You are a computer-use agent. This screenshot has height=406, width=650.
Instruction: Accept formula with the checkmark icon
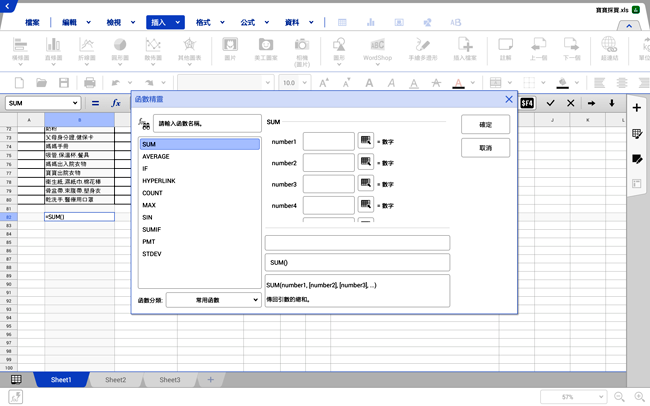pos(550,103)
